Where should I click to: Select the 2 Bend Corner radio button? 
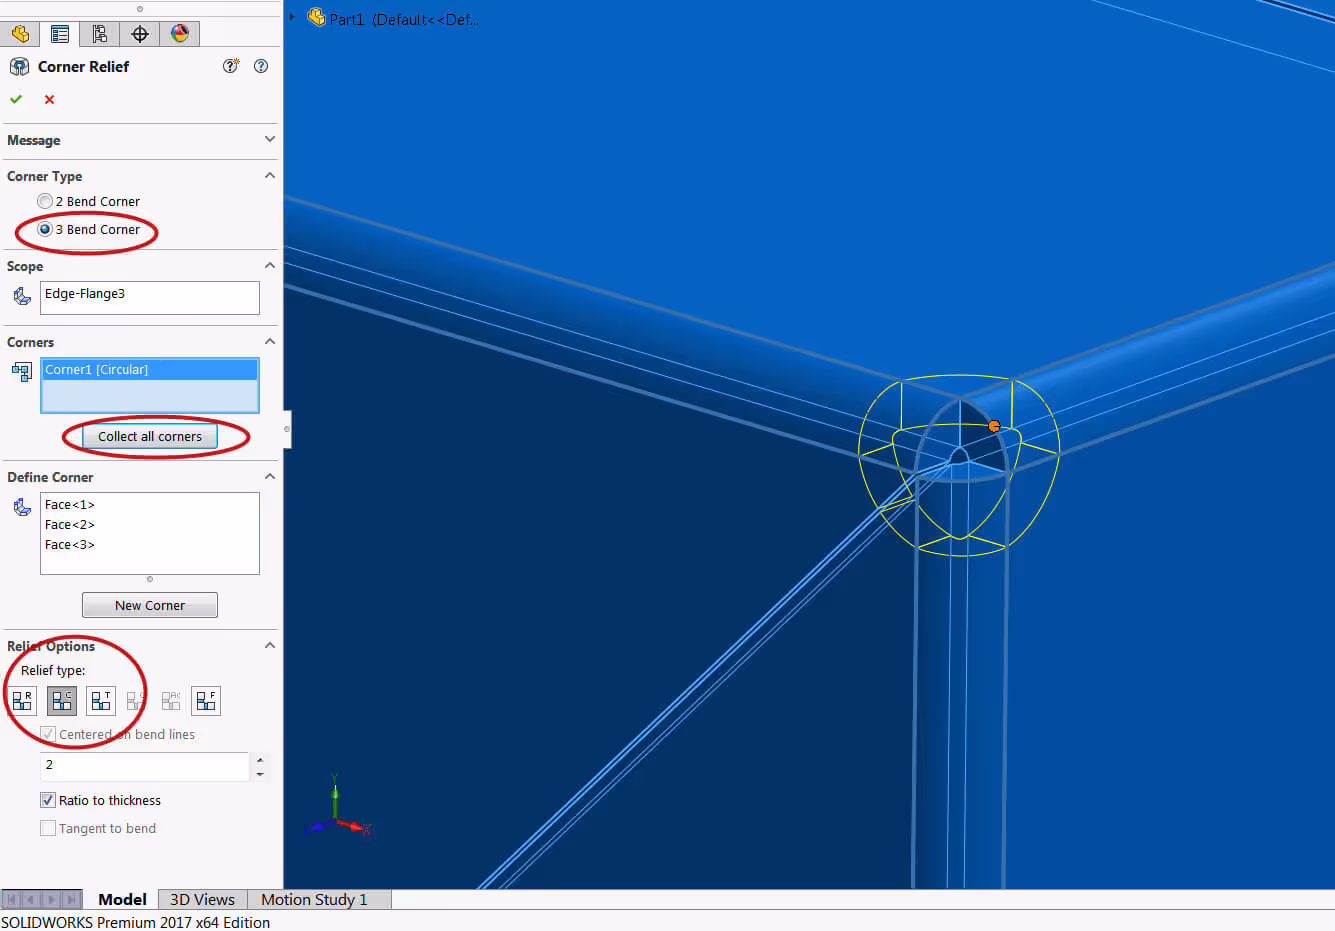tap(45, 201)
